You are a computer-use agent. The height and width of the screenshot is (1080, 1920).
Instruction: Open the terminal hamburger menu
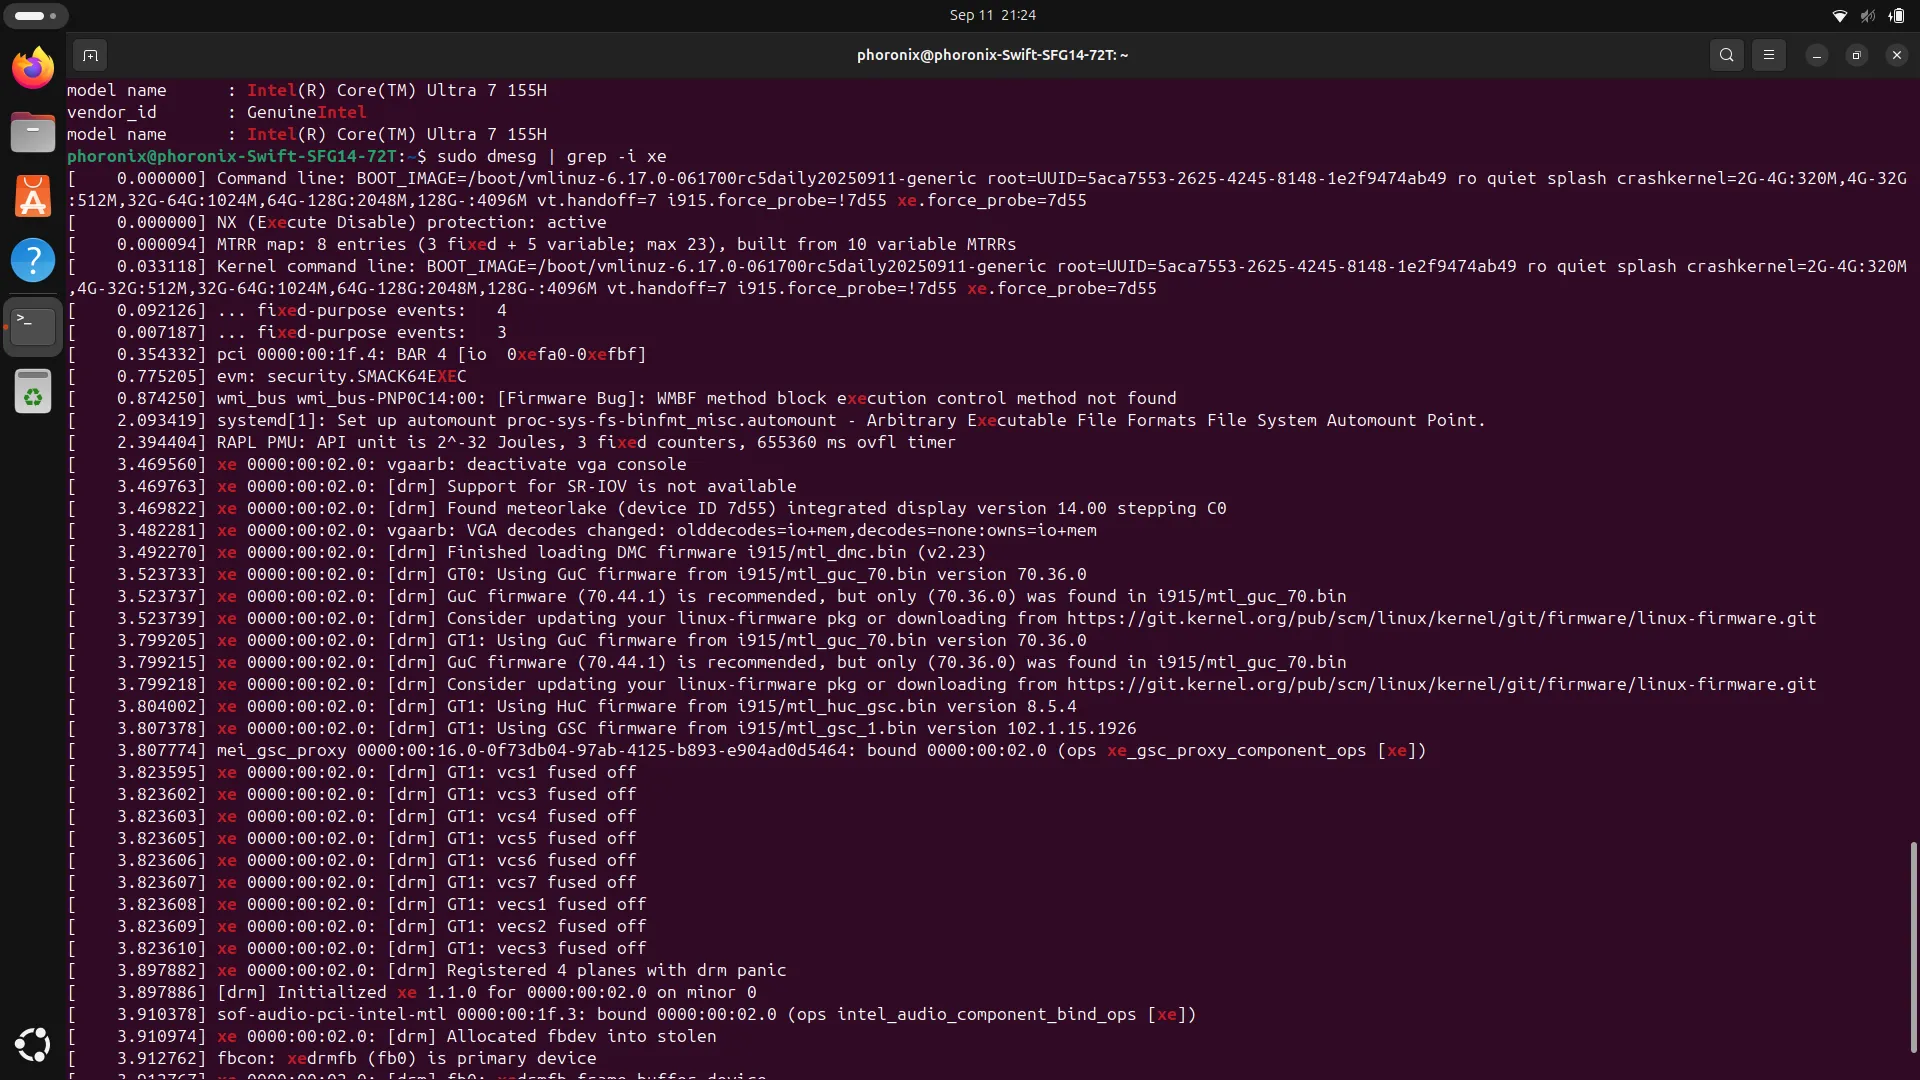[1769, 55]
